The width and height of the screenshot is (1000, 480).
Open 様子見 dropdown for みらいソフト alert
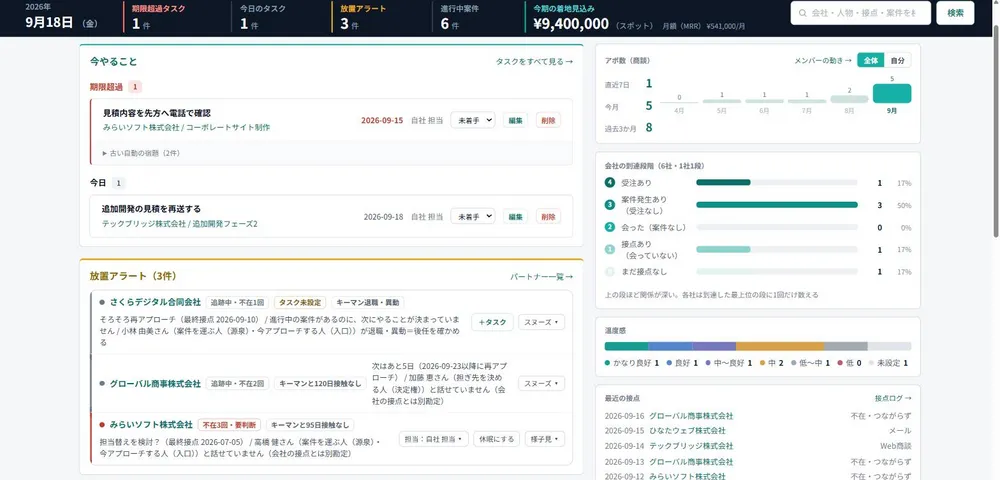(545, 439)
